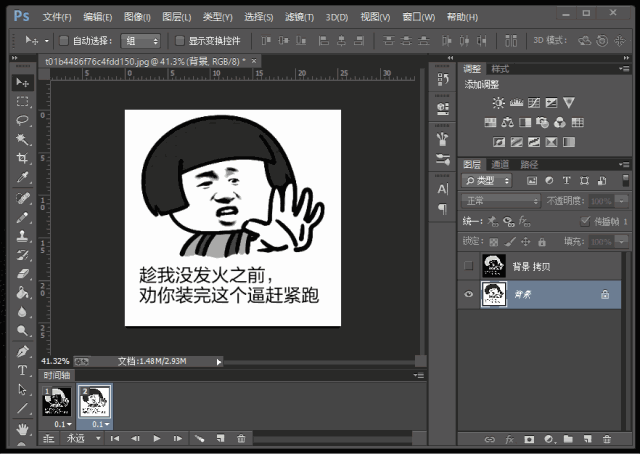Add a Vibrance adjustment triangle icon
The width and height of the screenshot is (640, 454).
tap(569, 102)
